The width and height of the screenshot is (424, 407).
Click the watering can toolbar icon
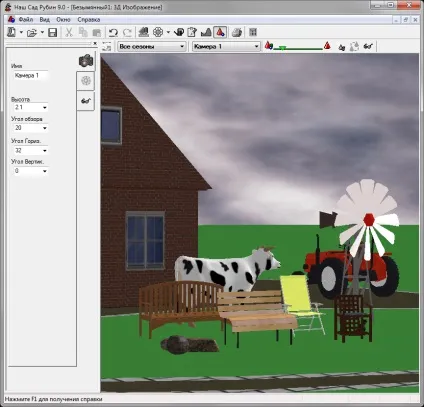click(x=179, y=32)
